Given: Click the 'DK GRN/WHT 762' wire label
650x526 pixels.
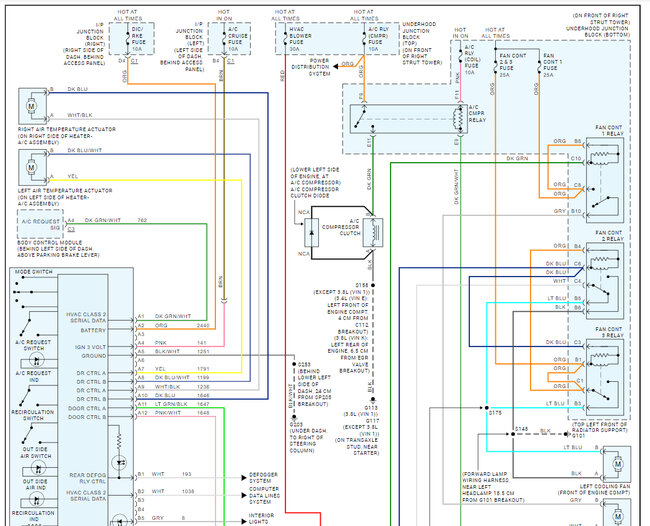Looking at the screenshot, I should tap(116, 220).
